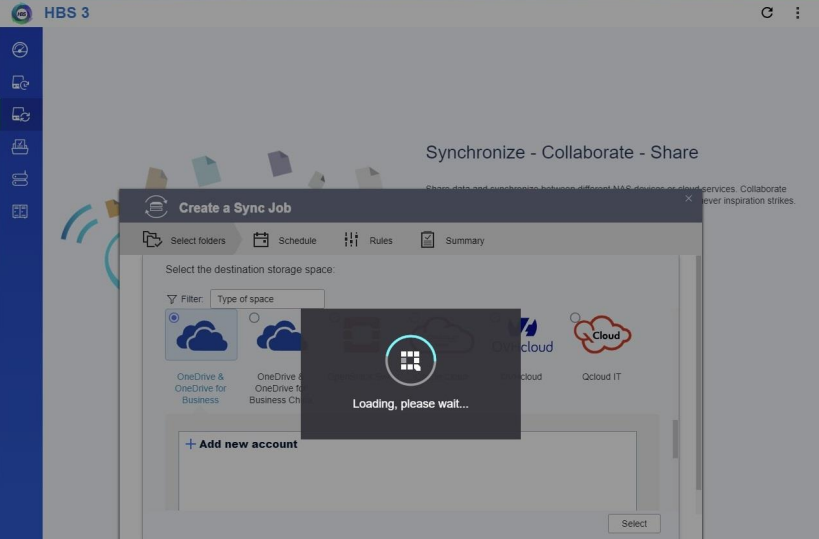
Task: Click the Select button
Action: (x=634, y=523)
